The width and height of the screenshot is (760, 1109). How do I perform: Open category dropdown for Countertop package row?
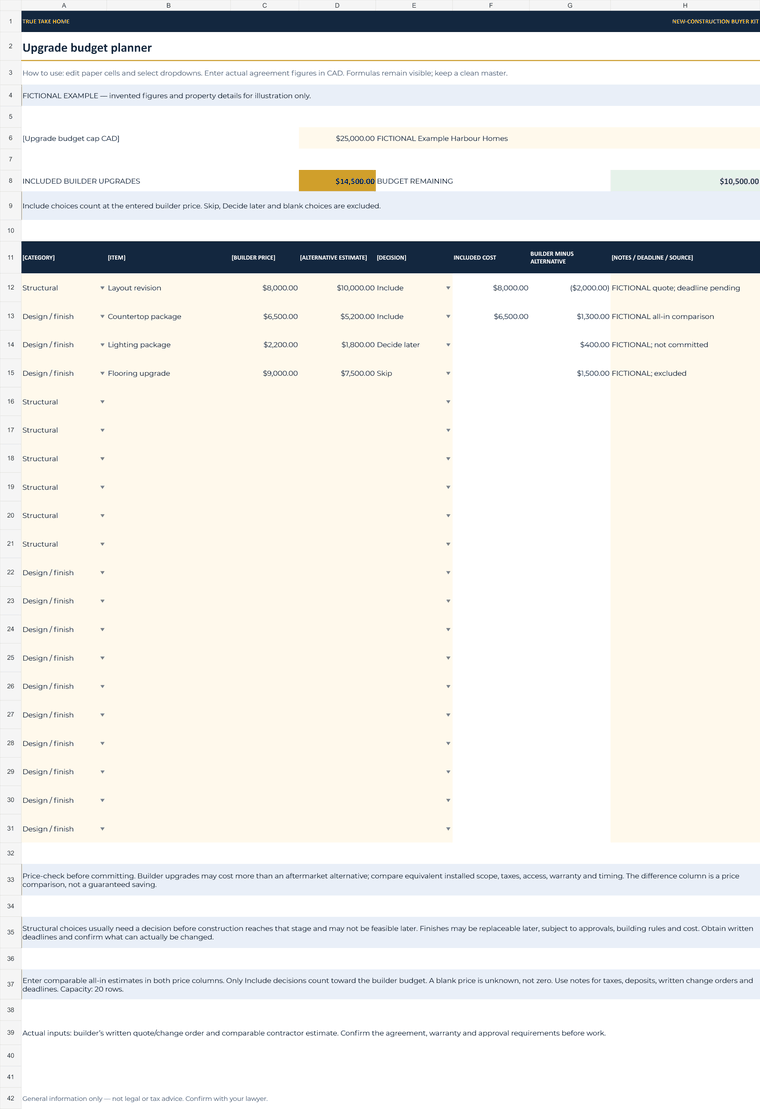click(x=102, y=316)
